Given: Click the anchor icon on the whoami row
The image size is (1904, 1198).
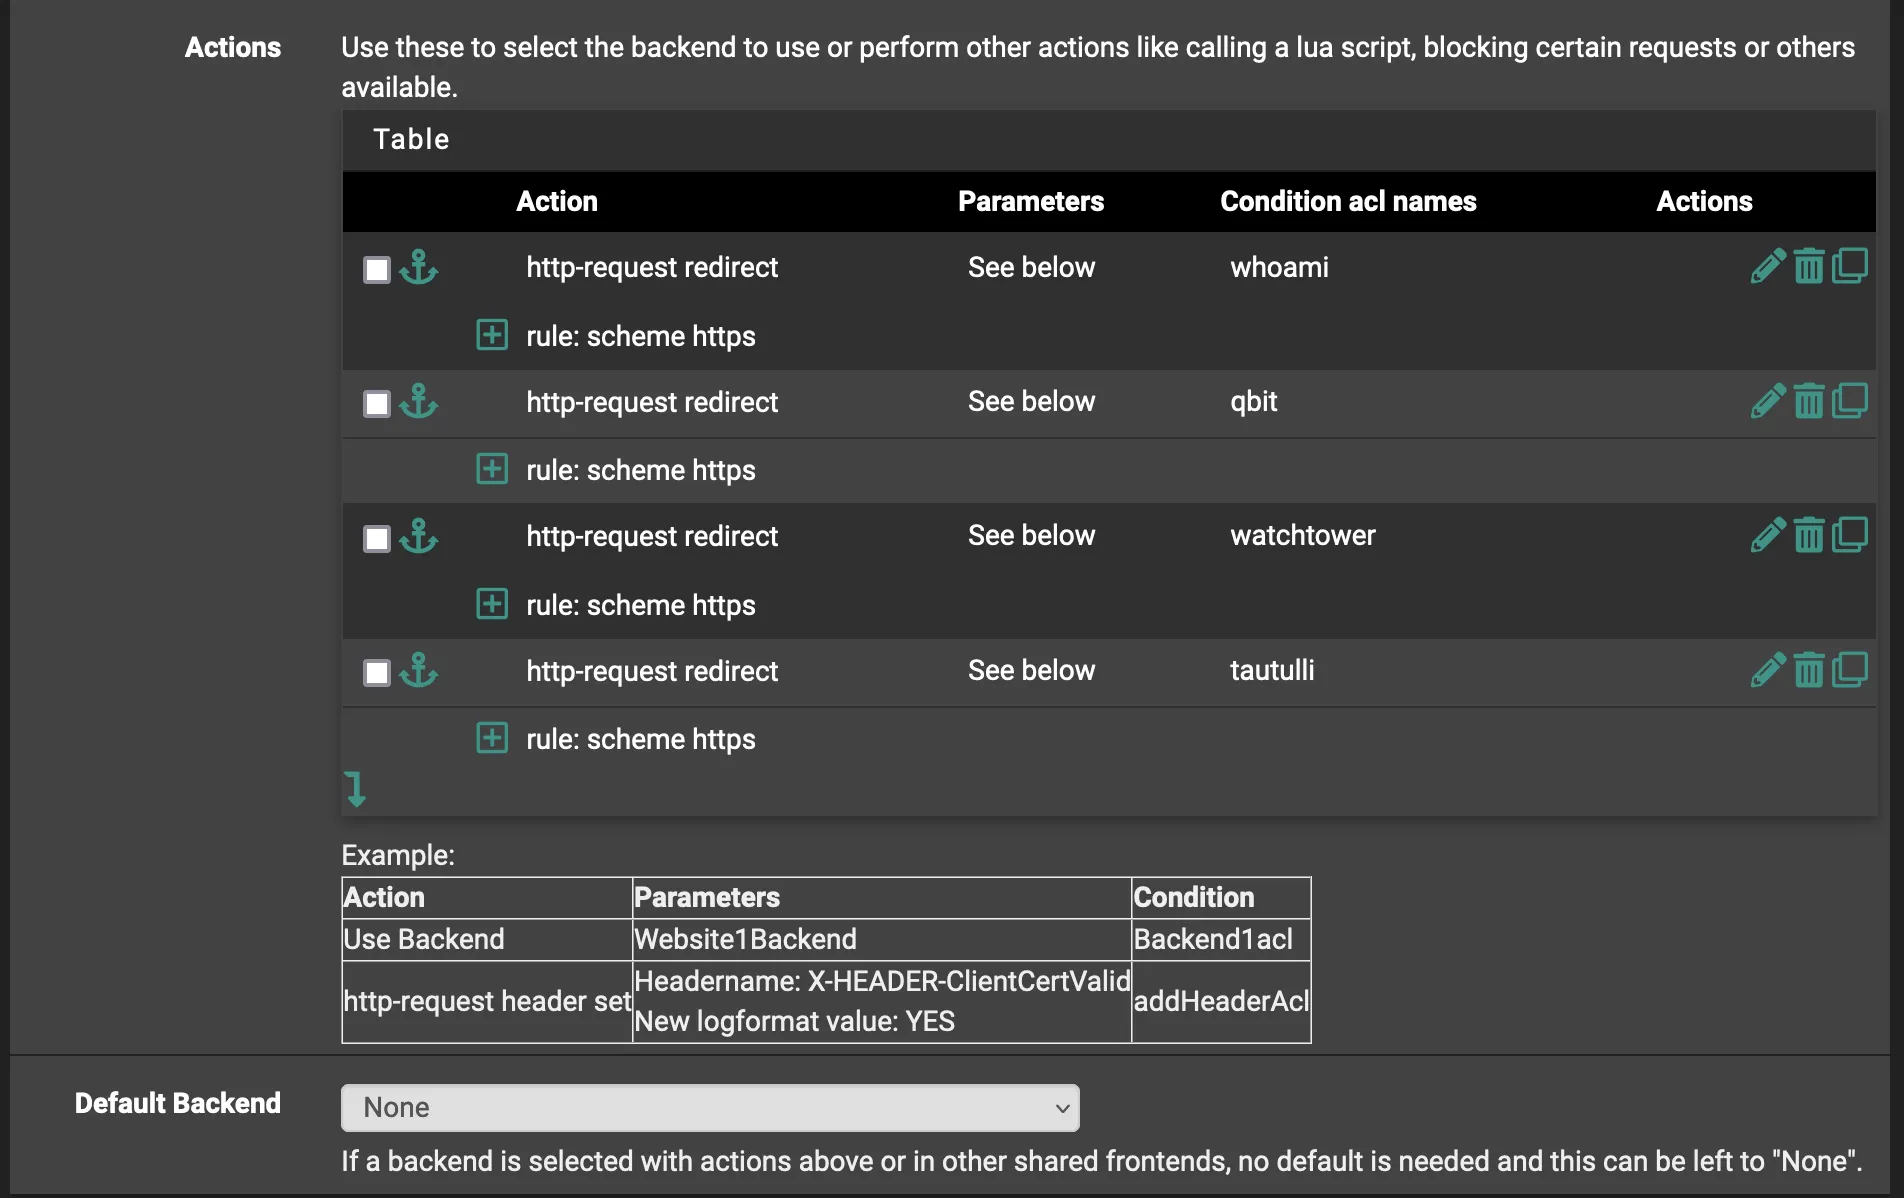Looking at the screenshot, I should tap(419, 268).
